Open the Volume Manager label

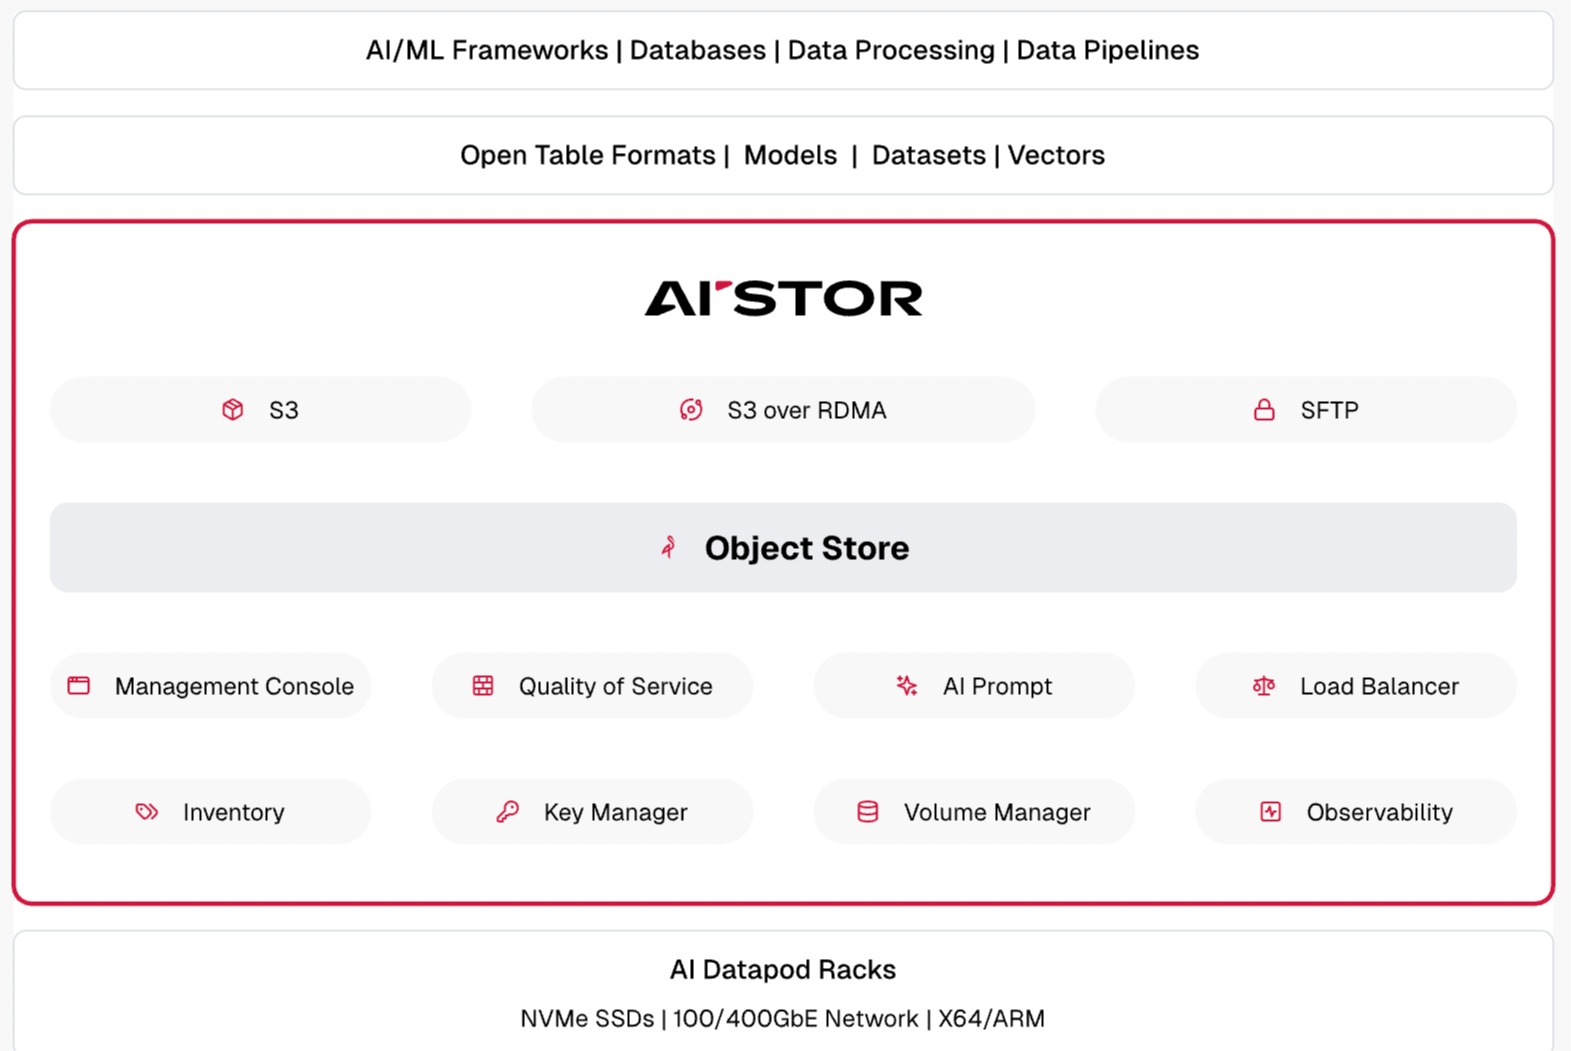pyautogui.click(x=997, y=812)
